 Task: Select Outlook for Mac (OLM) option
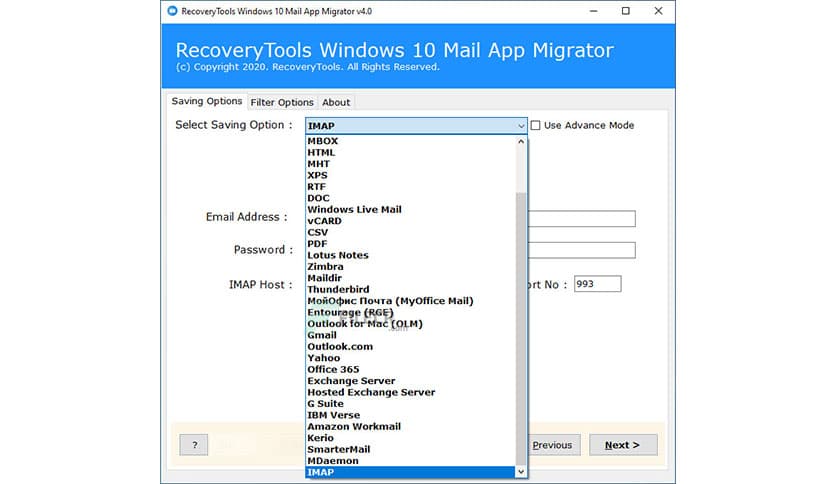tap(411, 324)
